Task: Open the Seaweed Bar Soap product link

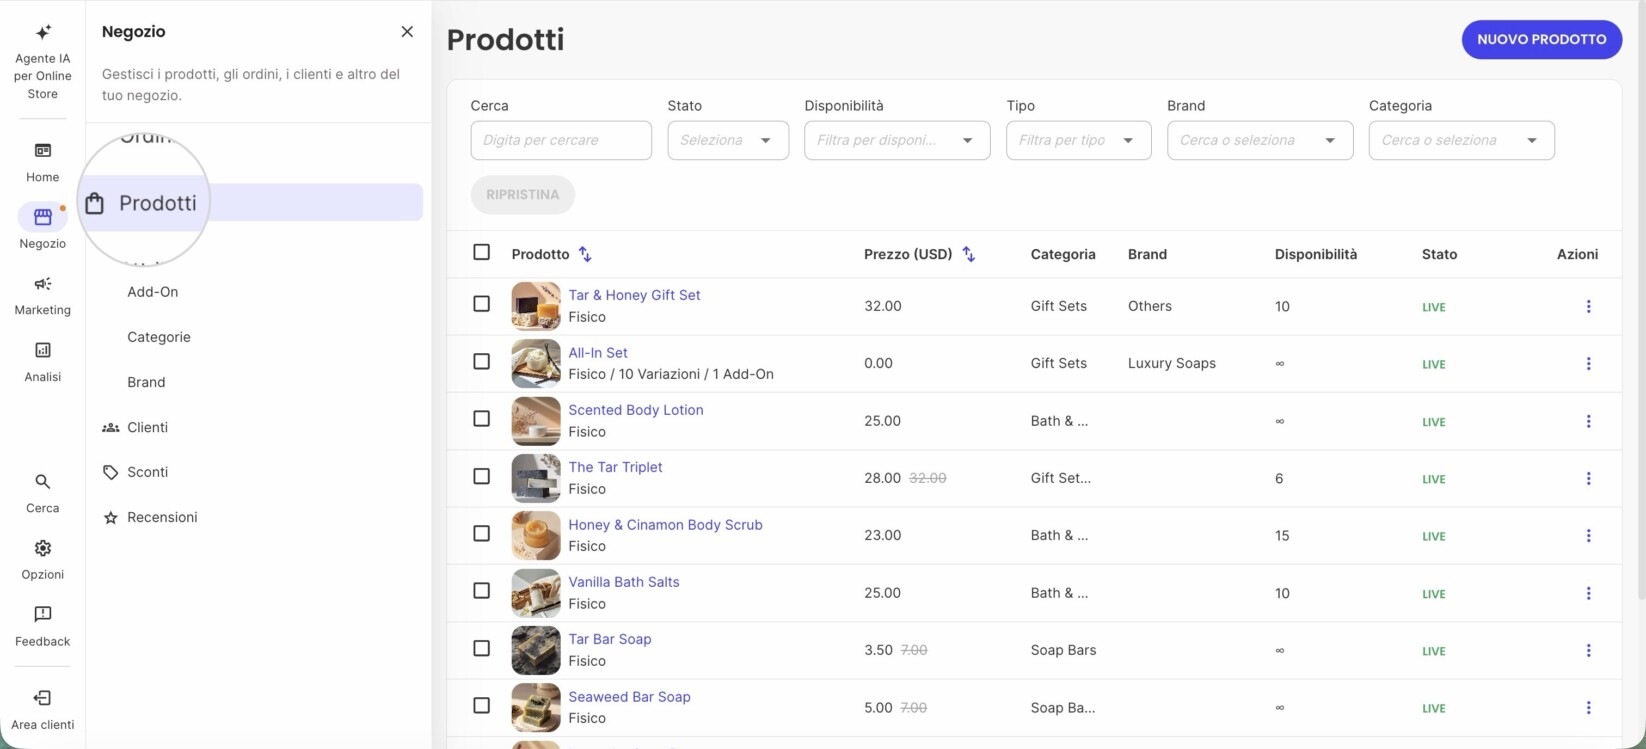Action: coord(630,697)
